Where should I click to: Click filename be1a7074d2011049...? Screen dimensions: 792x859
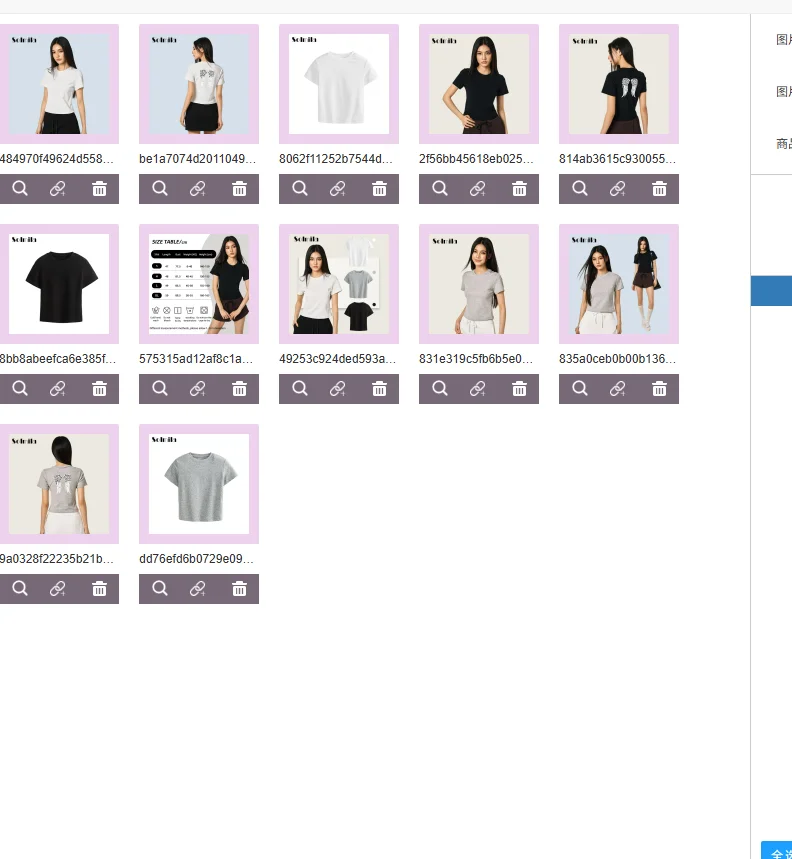point(197,159)
